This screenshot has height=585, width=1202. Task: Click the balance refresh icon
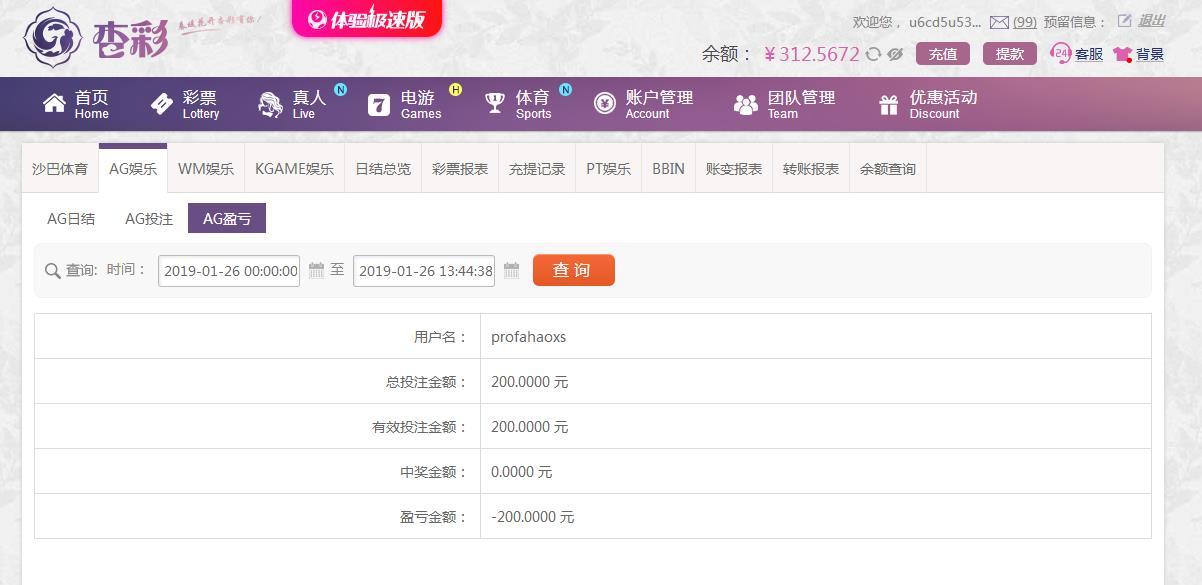[873, 54]
